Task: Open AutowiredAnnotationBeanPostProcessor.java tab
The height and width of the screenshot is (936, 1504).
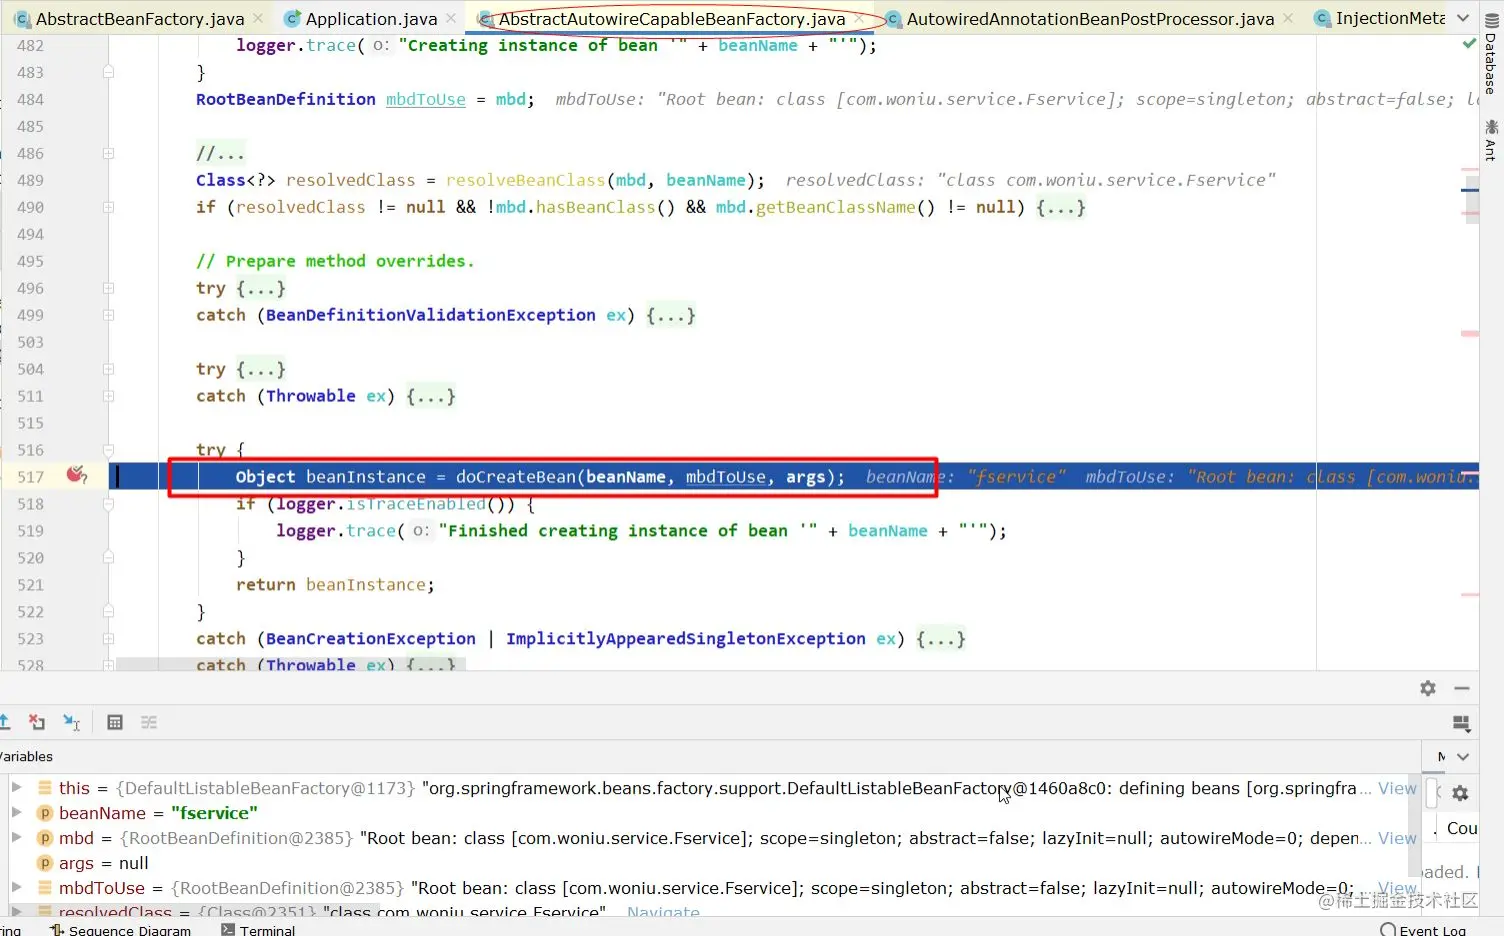Action: click(1090, 18)
